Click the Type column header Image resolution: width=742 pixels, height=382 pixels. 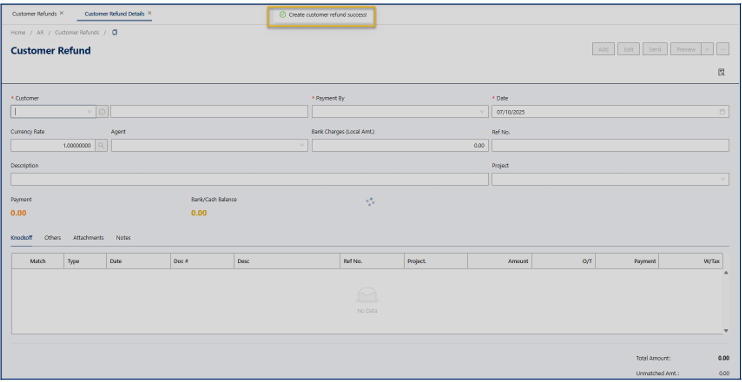pos(85,261)
